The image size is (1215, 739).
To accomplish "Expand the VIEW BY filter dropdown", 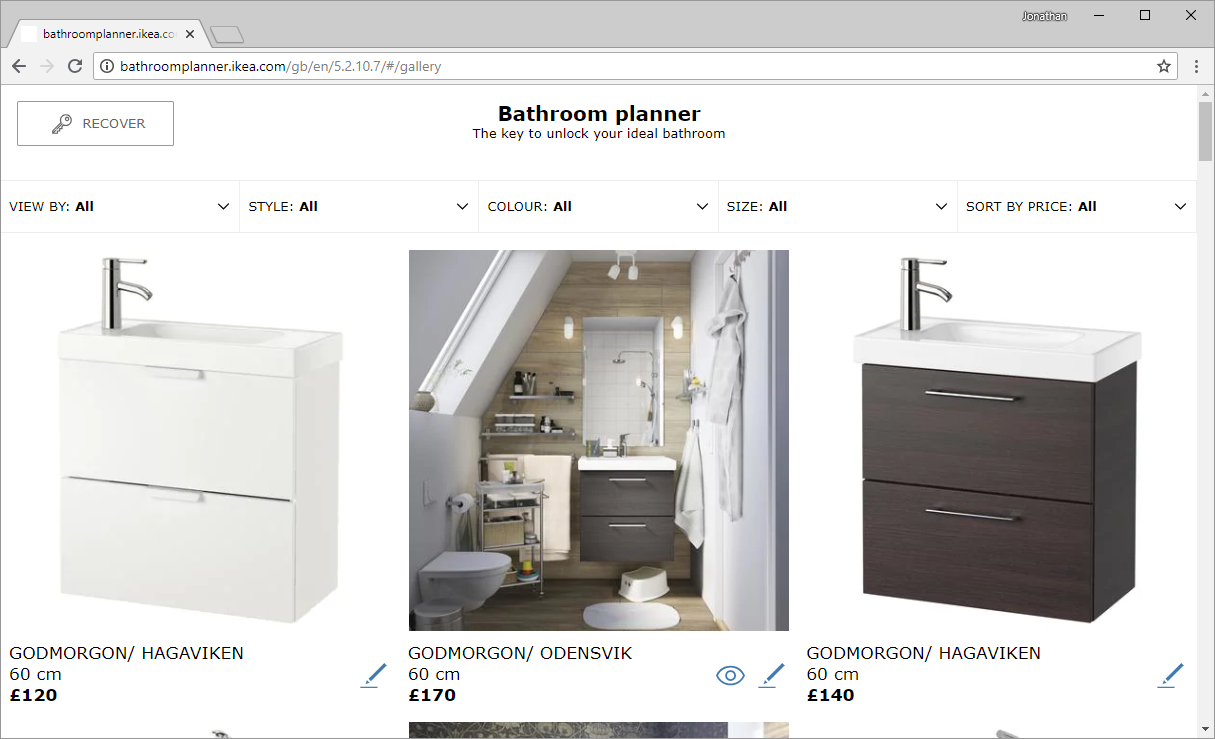I will click(x=120, y=206).
